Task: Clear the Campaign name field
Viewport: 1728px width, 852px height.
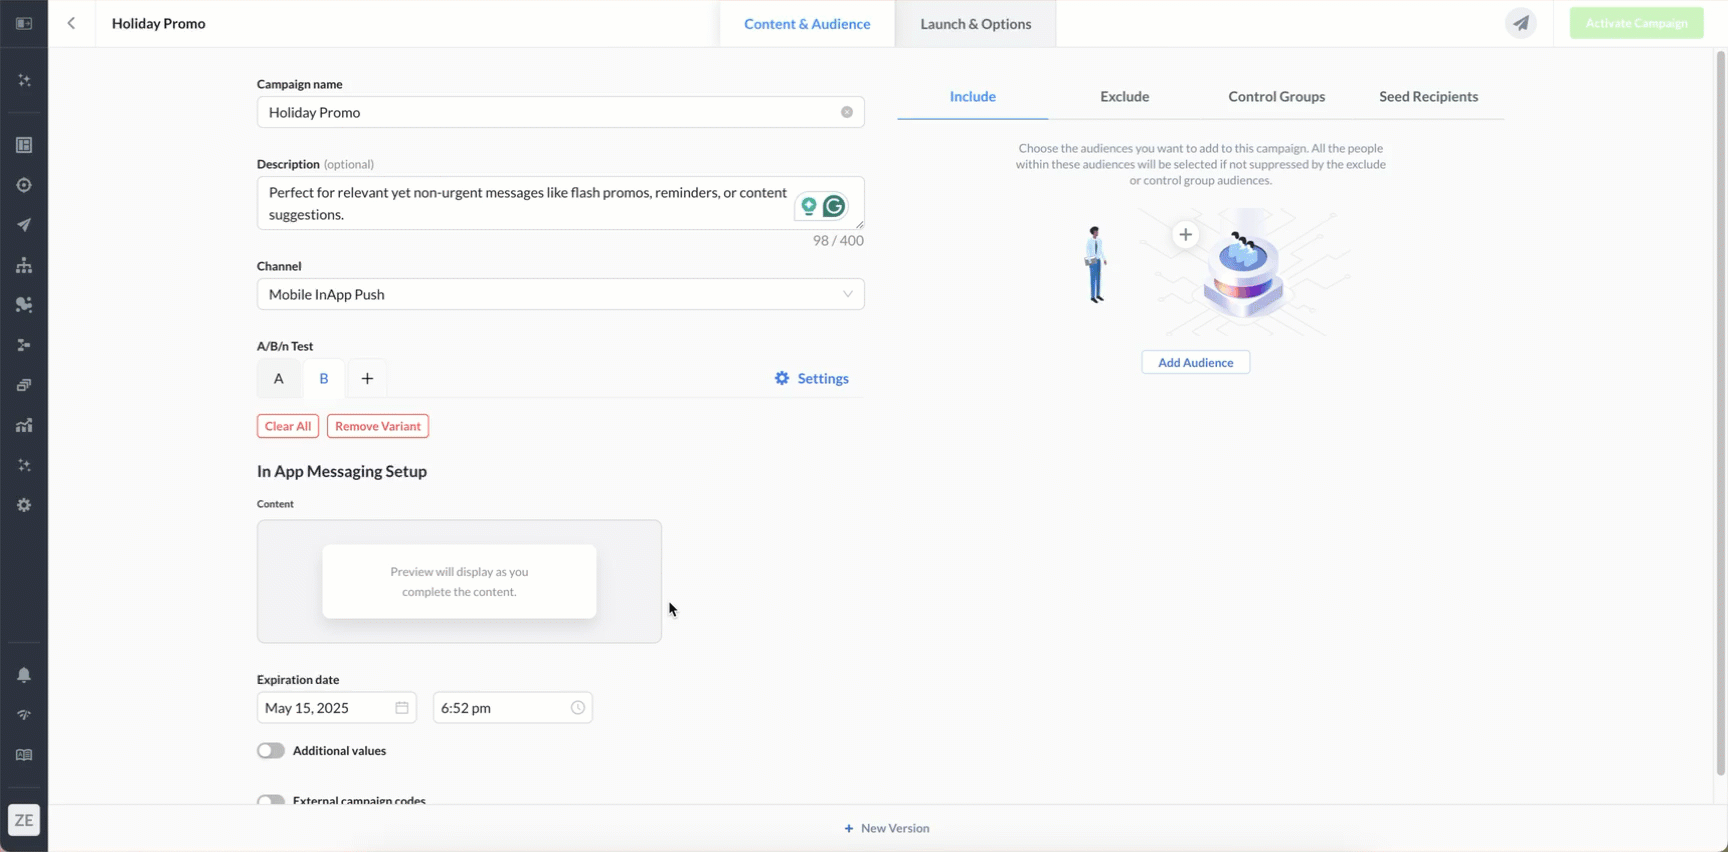Action: [x=846, y=112]
